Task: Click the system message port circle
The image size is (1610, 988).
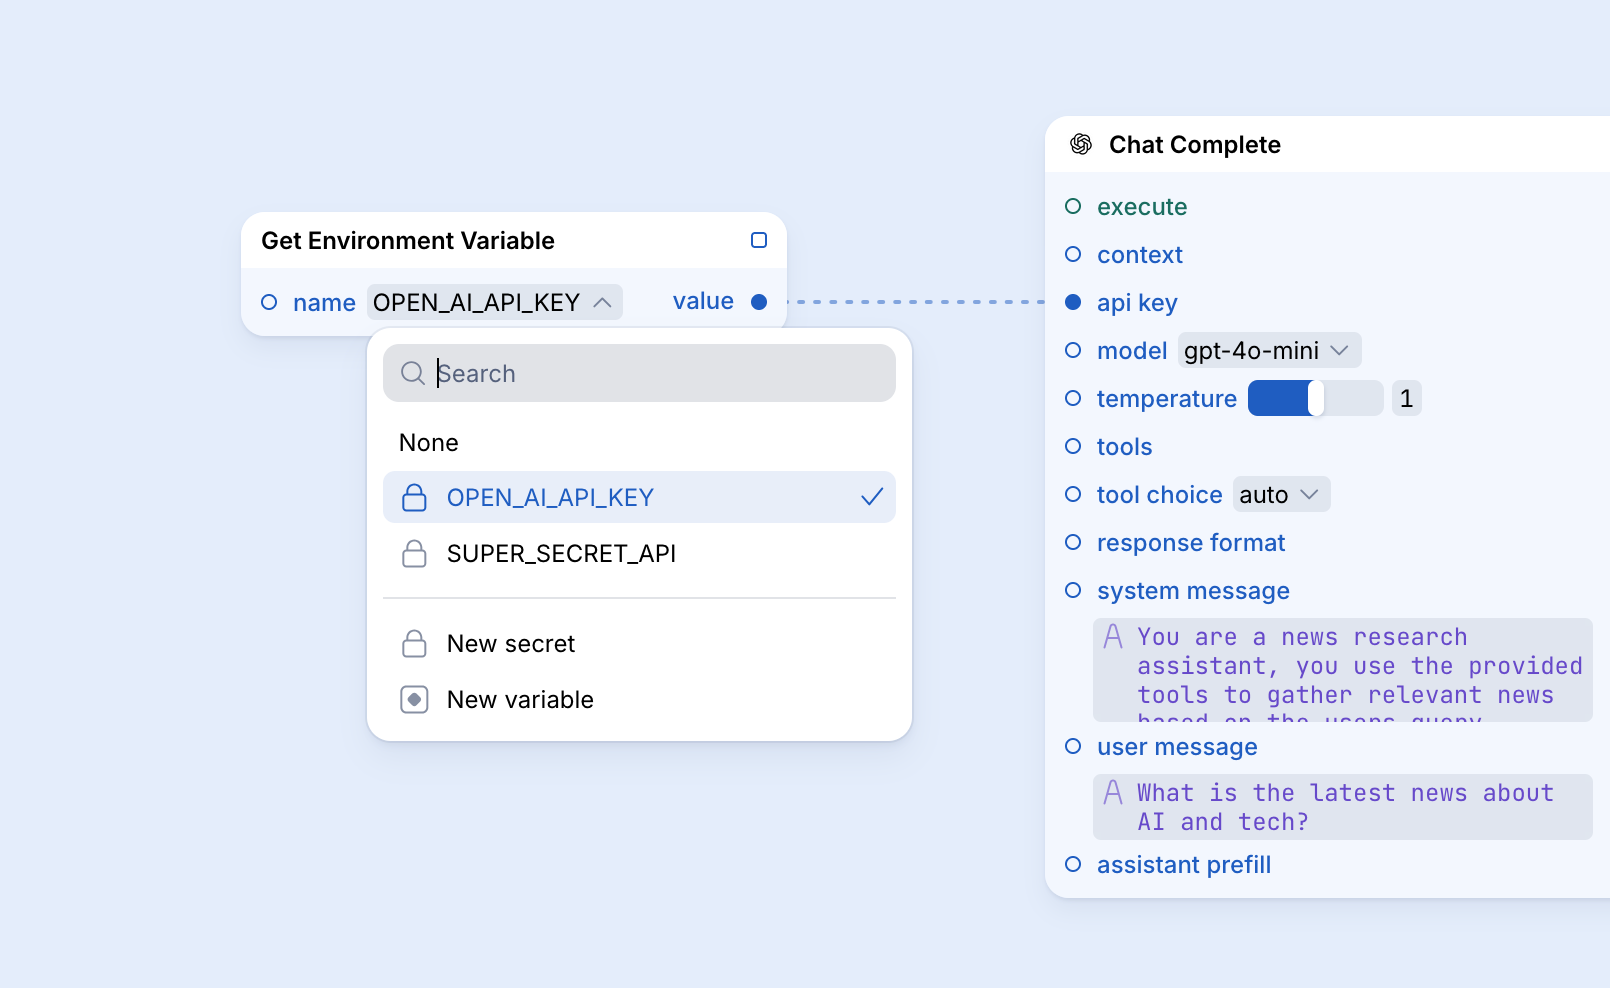Action: coord(1073,590)
